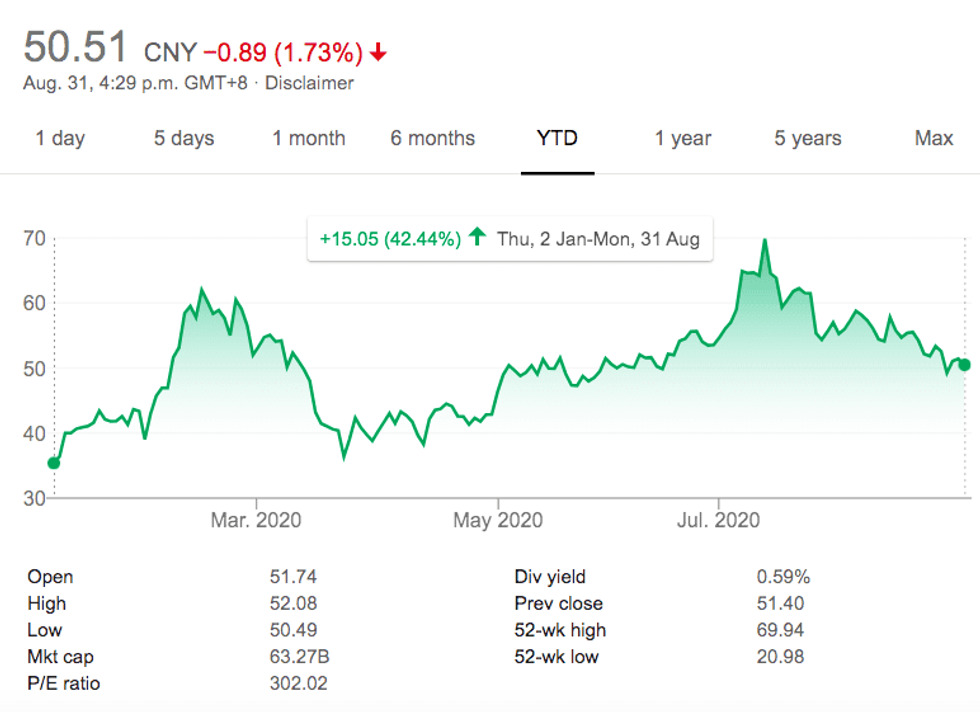Click the 50.51 current price value

[x=76, y=48]
